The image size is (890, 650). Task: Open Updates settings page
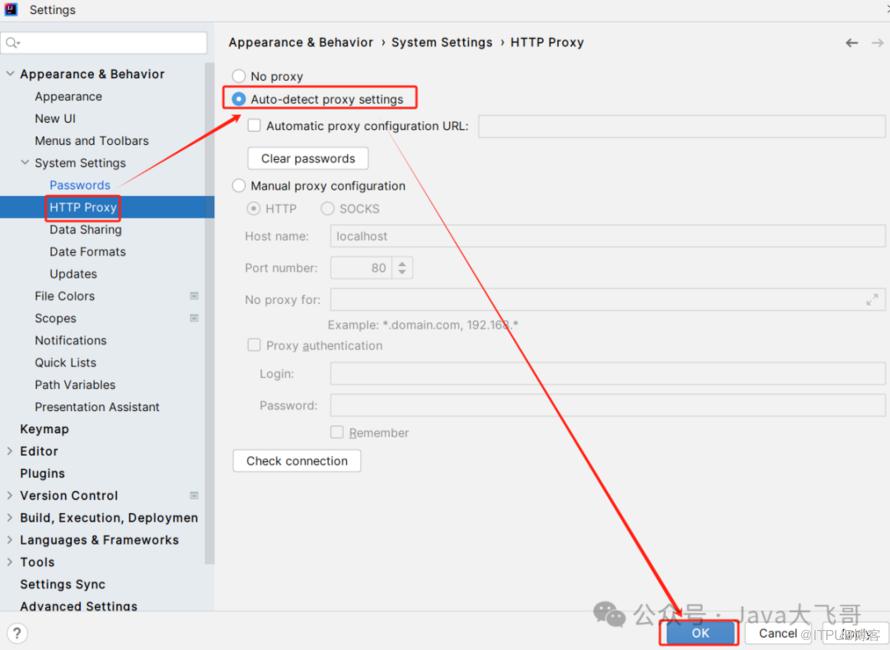pos(73,274)
